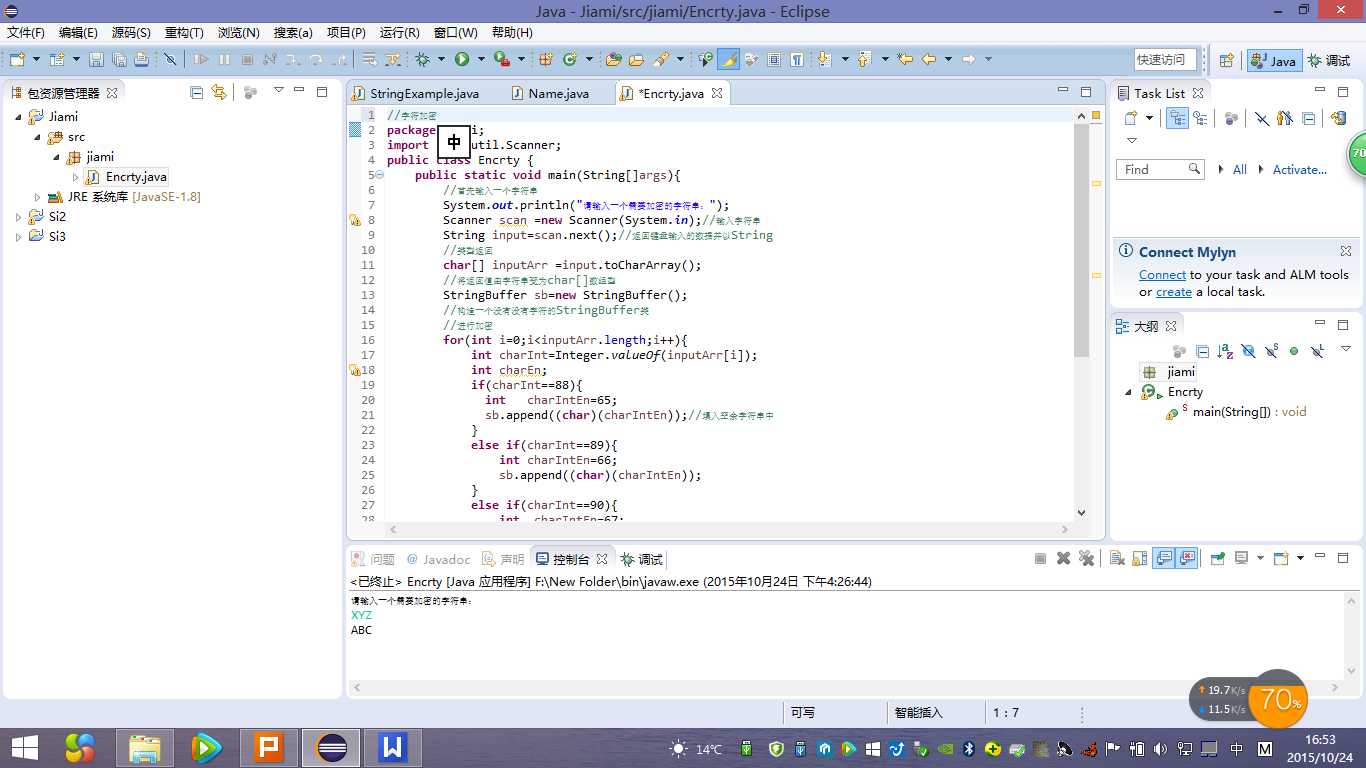Click the Open Type toolbar icon
The width and height of the screenshot is (1366, 768).
(x=614, y=60)
